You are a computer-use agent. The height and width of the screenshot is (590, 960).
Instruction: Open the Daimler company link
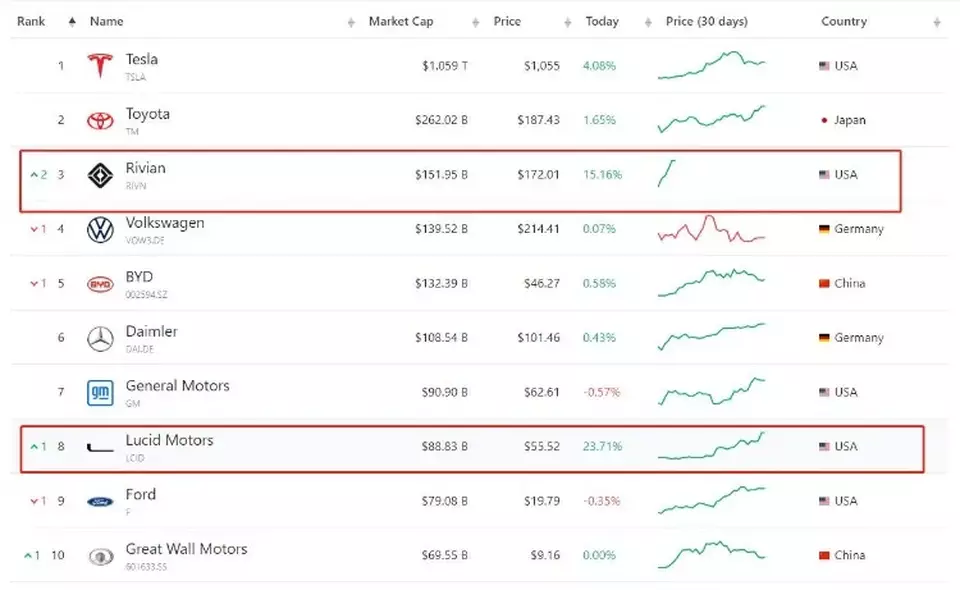click(151, 331)
